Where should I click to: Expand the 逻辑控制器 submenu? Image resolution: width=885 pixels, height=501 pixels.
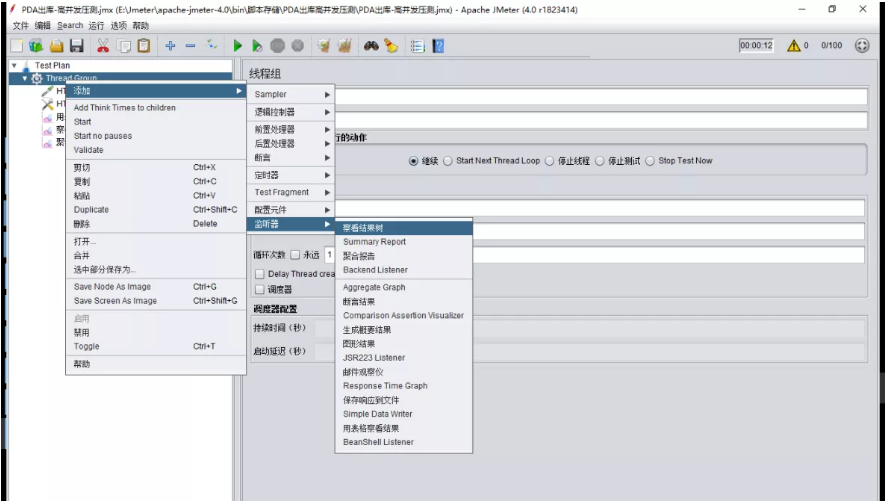(x=291, y=112)
